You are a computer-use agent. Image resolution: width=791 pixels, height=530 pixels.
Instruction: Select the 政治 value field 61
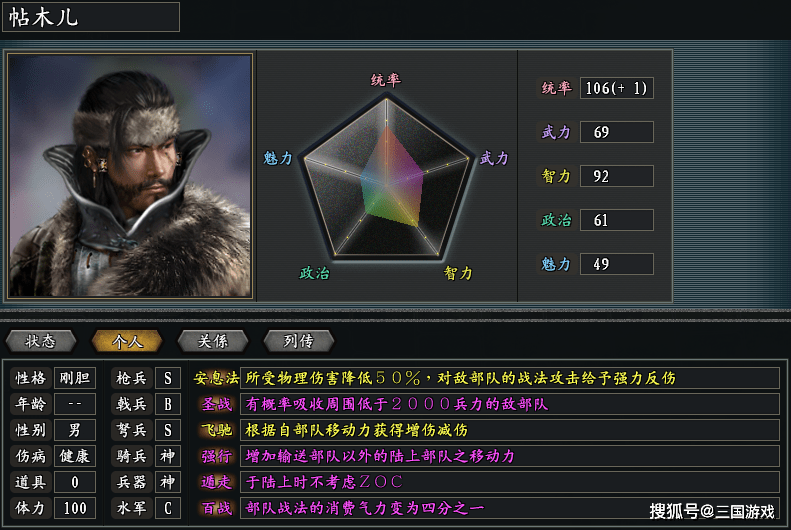[x=616, y=220]
